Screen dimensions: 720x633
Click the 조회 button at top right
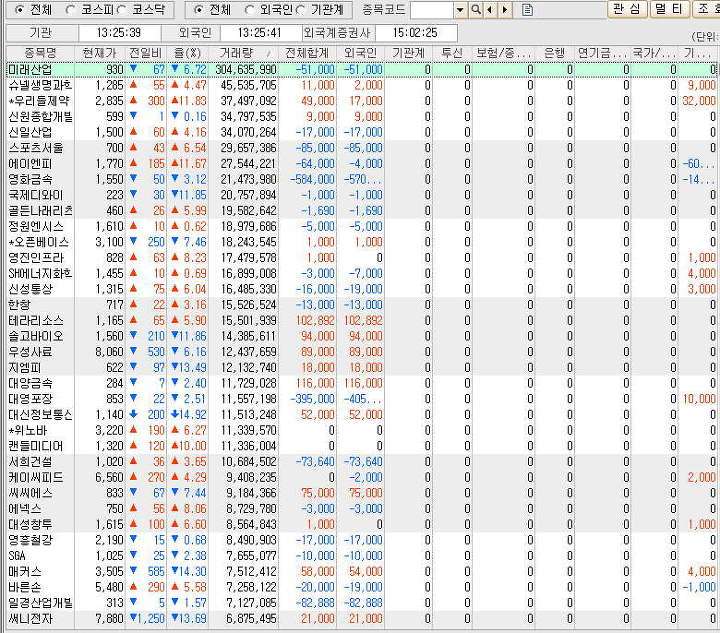pos(705,9)
